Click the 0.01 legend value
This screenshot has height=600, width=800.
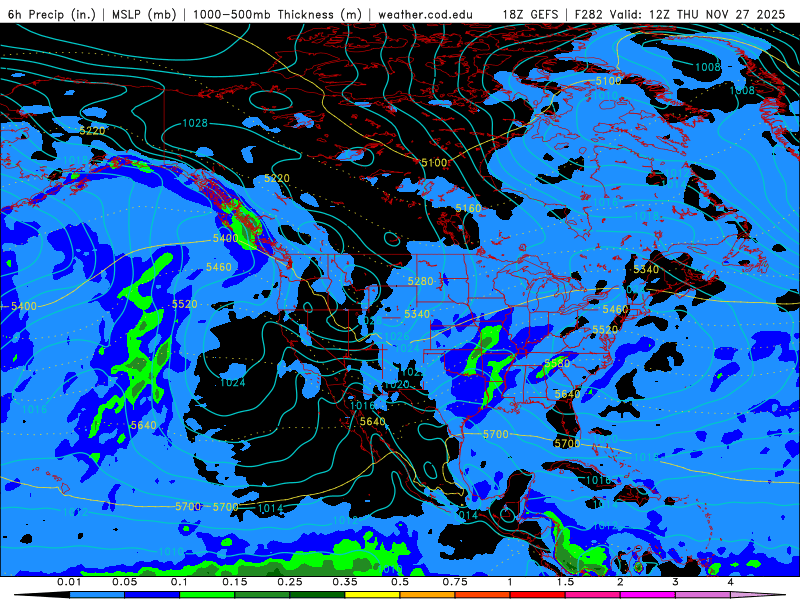(69, 582)
